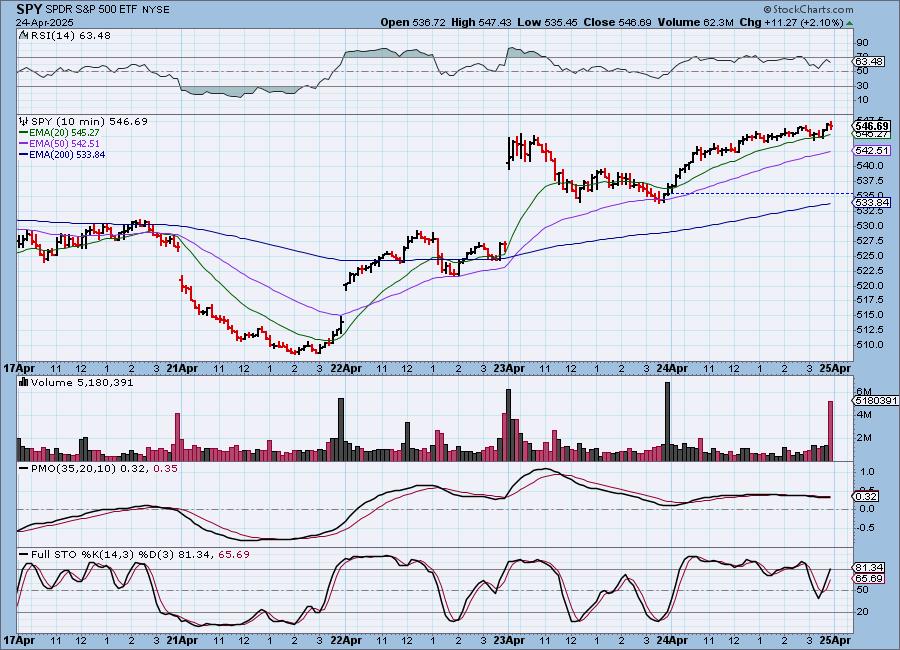Screen dimensions: 900x650
Task: Click the Volume 62.3M header value
Action: 695,22
